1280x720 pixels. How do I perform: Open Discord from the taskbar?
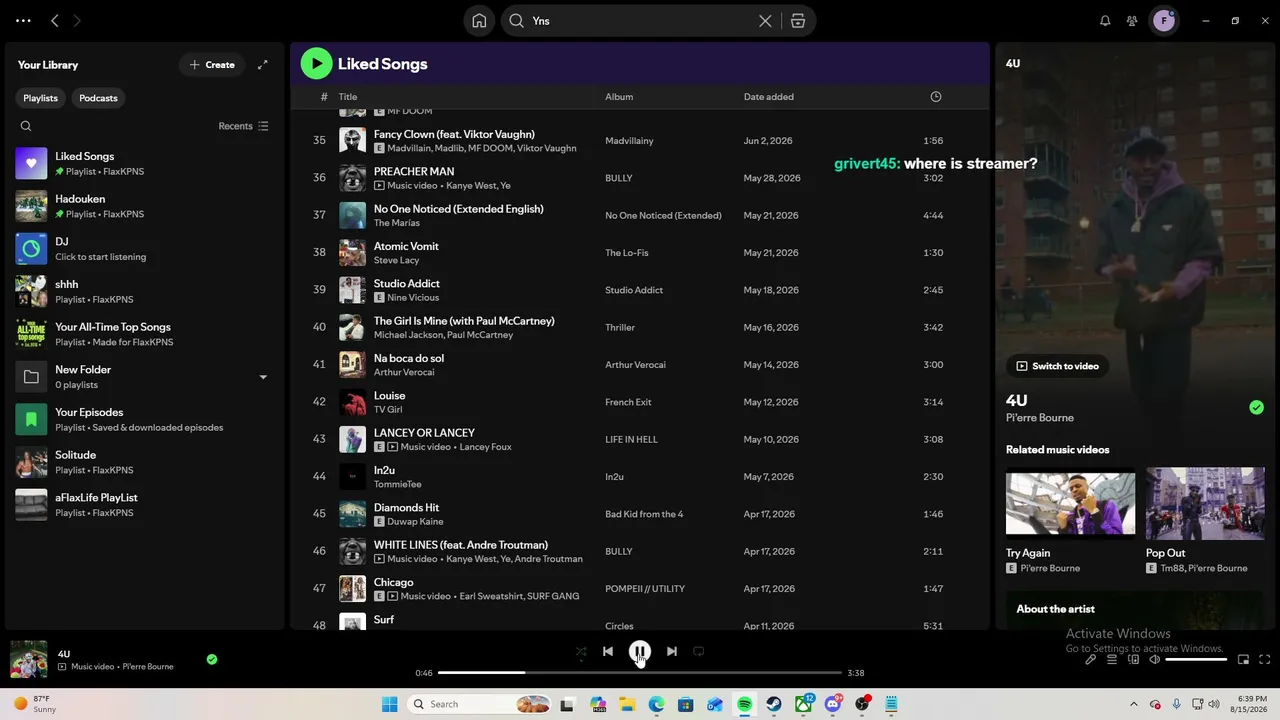(833, 704)
